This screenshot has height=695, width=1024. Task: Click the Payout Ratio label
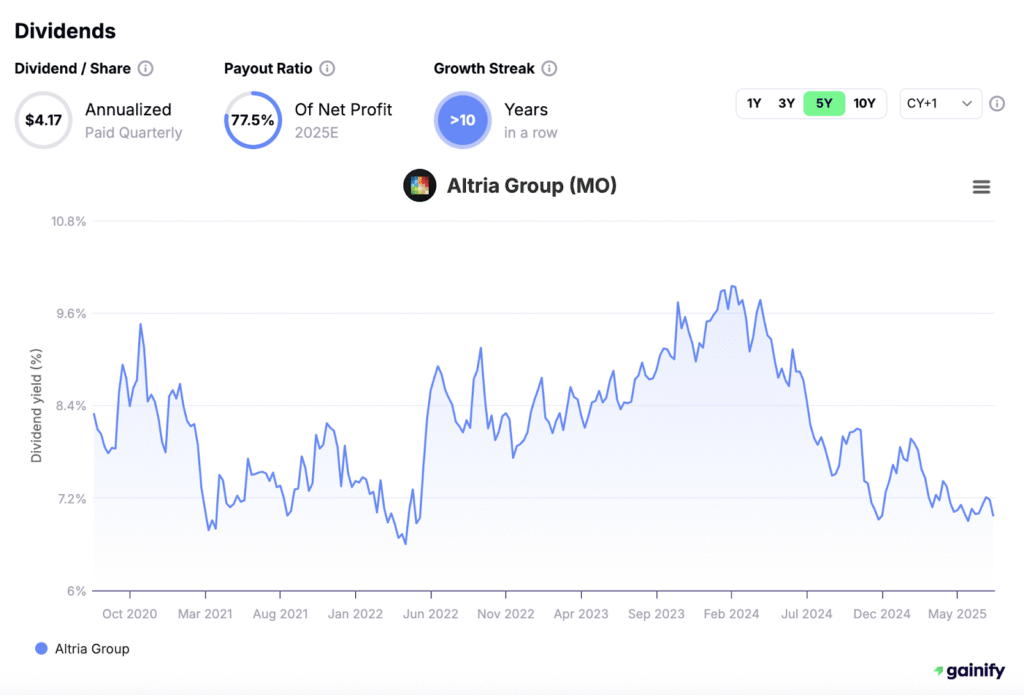(x=268, y=69)
